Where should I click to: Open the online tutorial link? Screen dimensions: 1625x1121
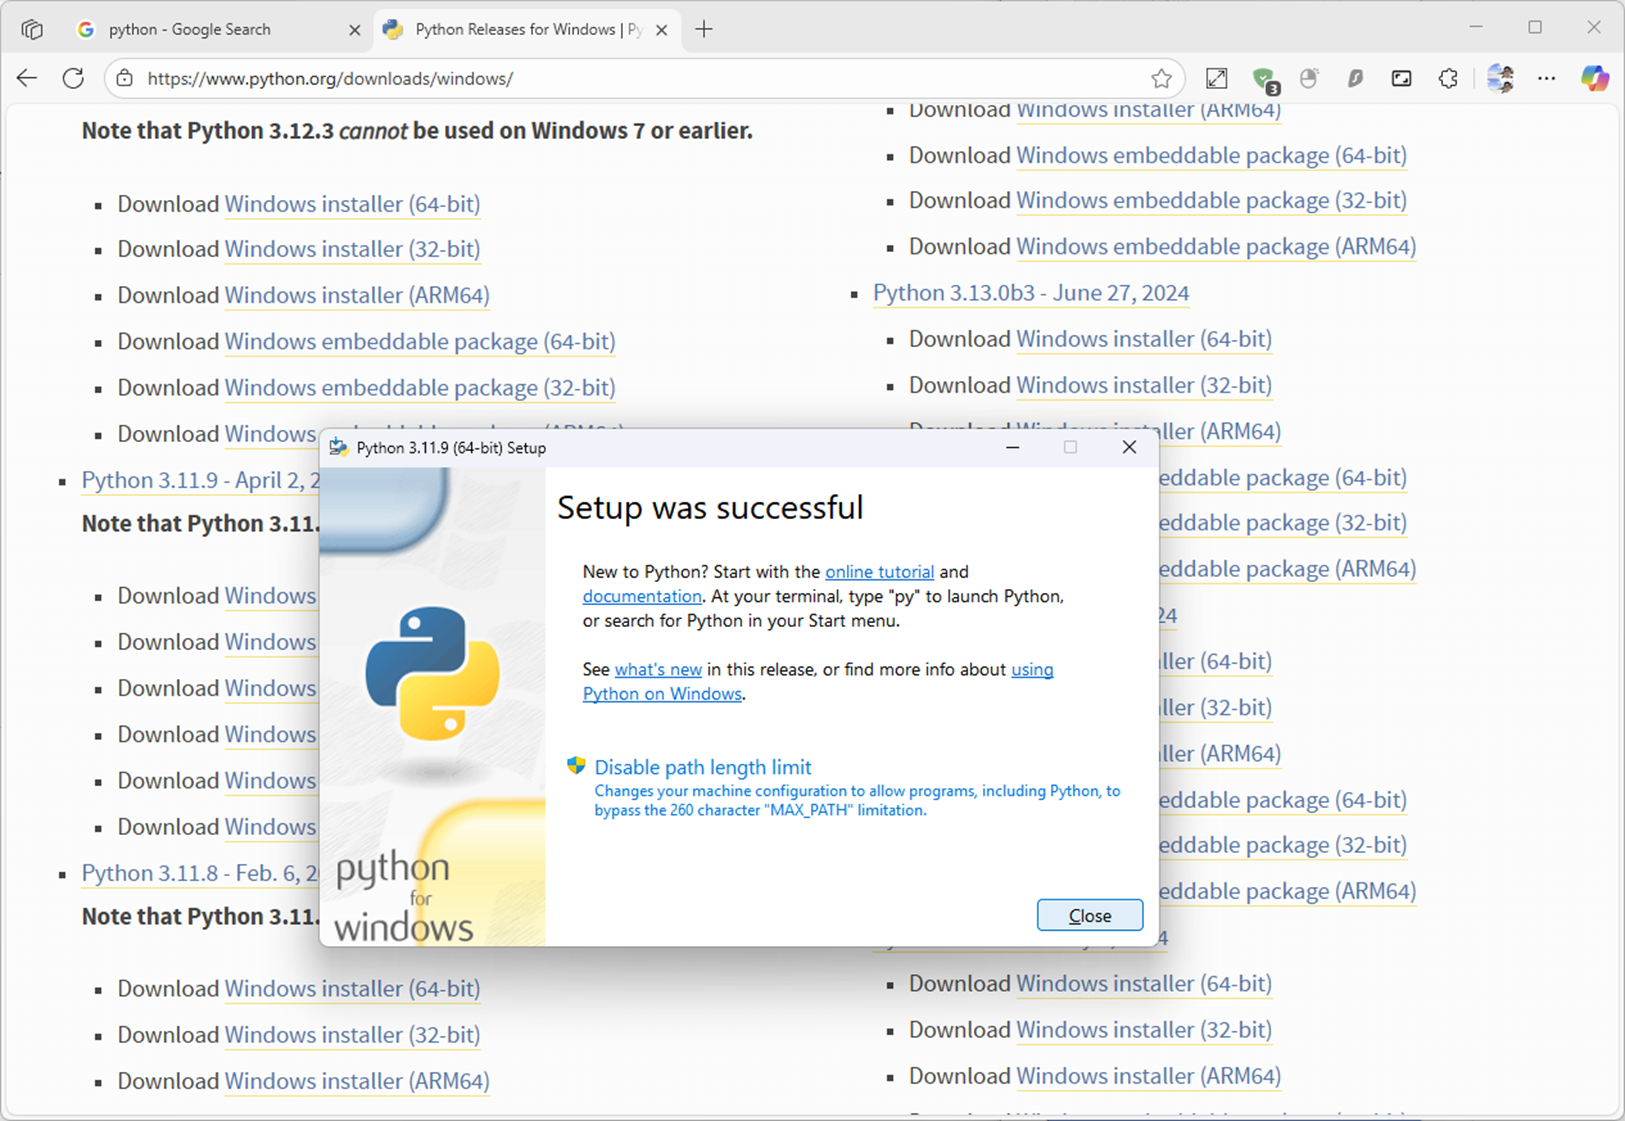pos(879,572)
